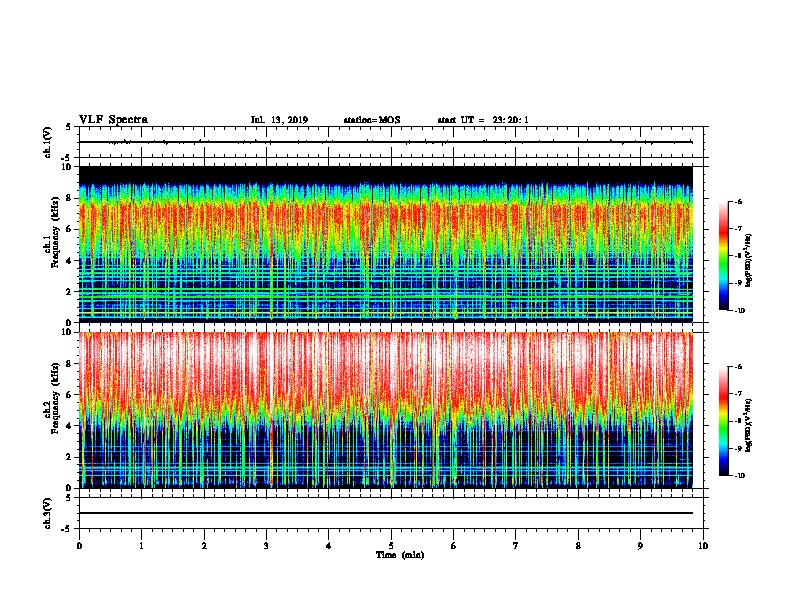Click the "-10" tick on ch.1 color bar

coord(739,311)
